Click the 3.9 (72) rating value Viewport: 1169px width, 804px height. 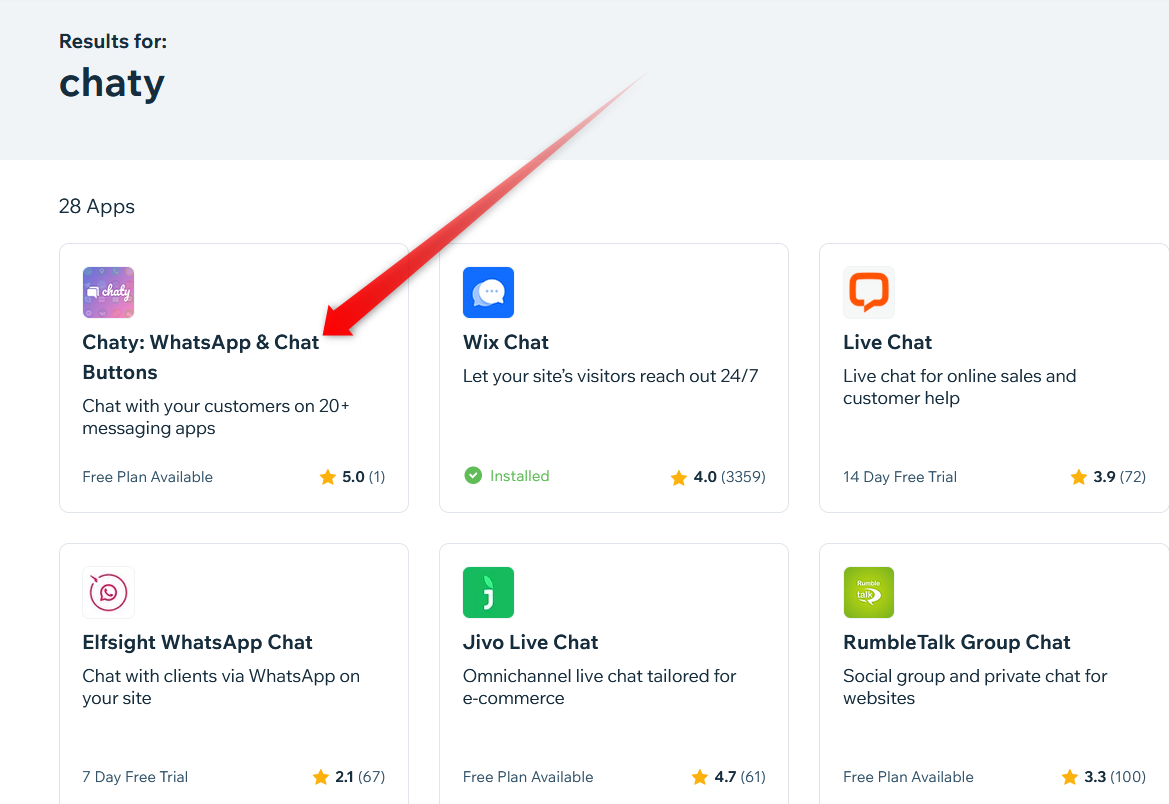click(x=1120, y=477)
